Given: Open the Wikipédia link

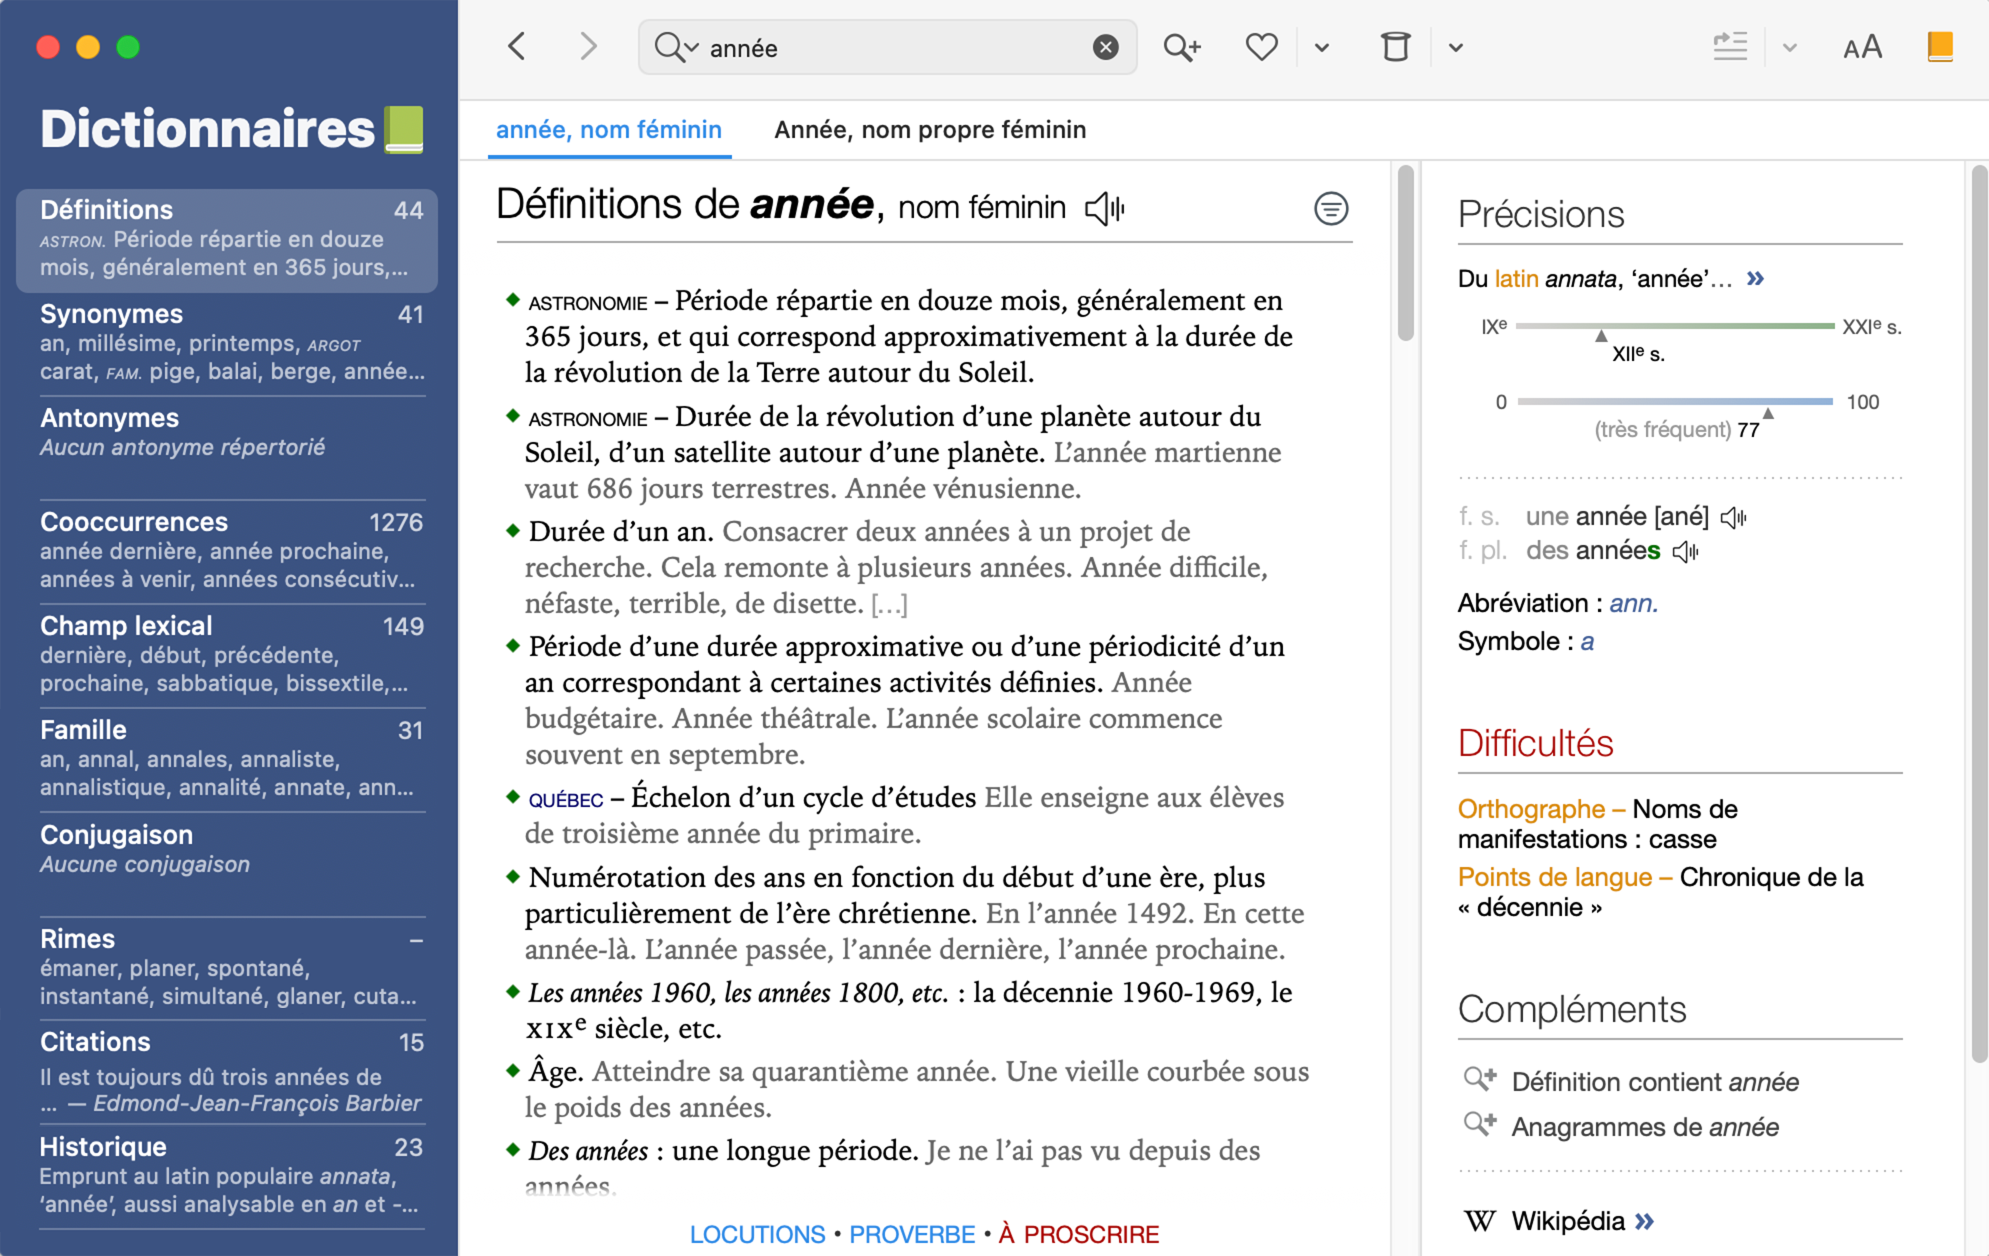Looking at the screenshot, I should click(x=1567, y=1221).
